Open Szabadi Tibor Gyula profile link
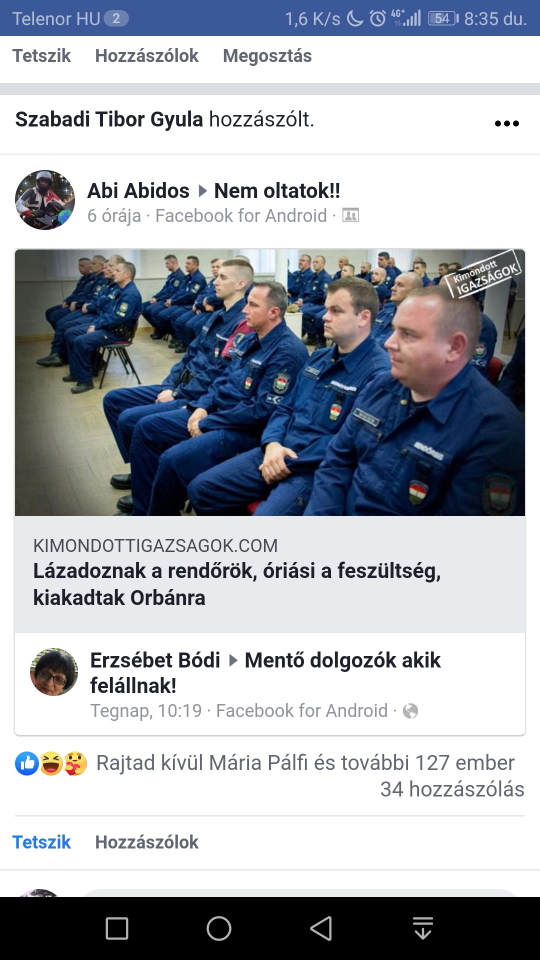Viewport: 540px width, 960px height. (109, 119)
